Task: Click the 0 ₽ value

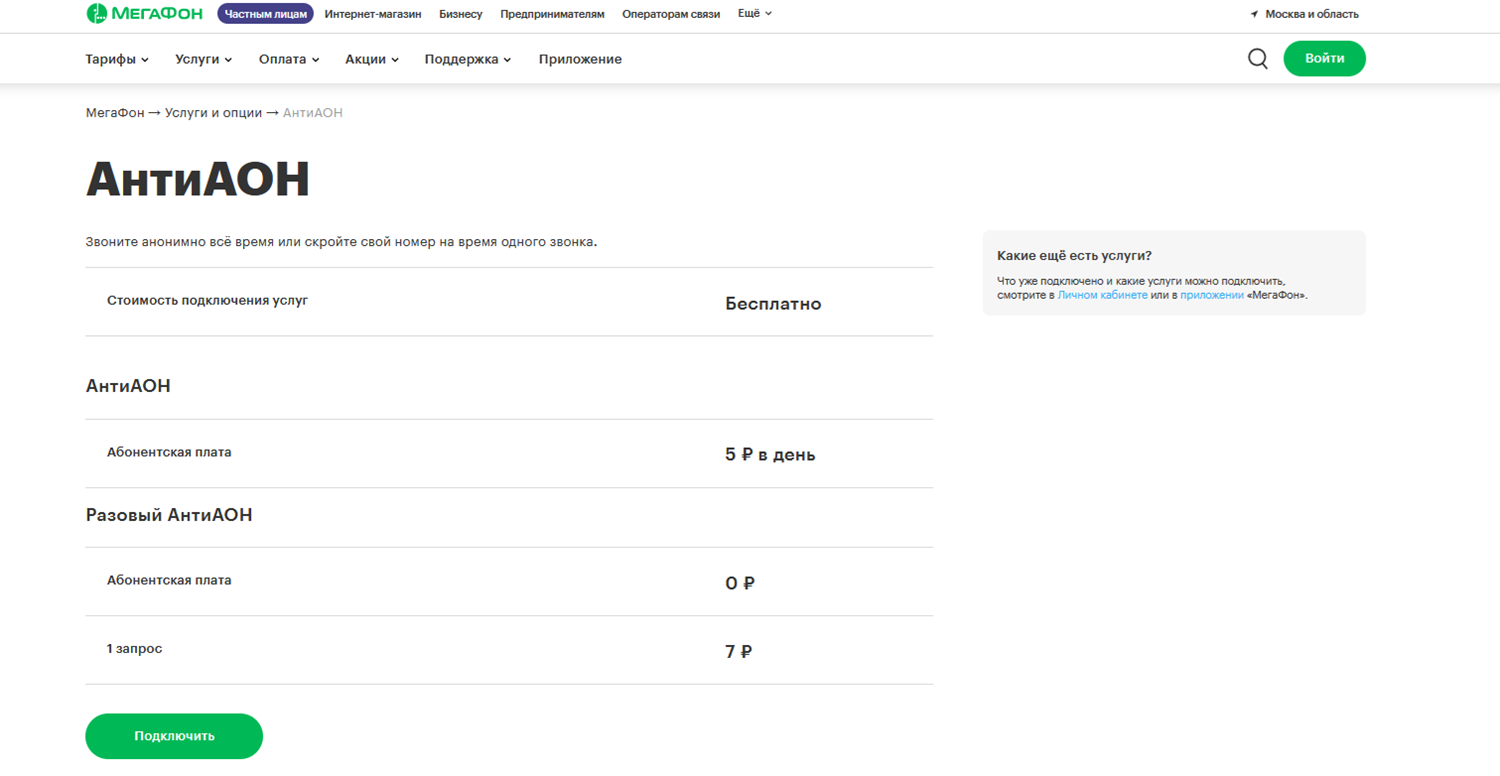Action: click(740, 583)
